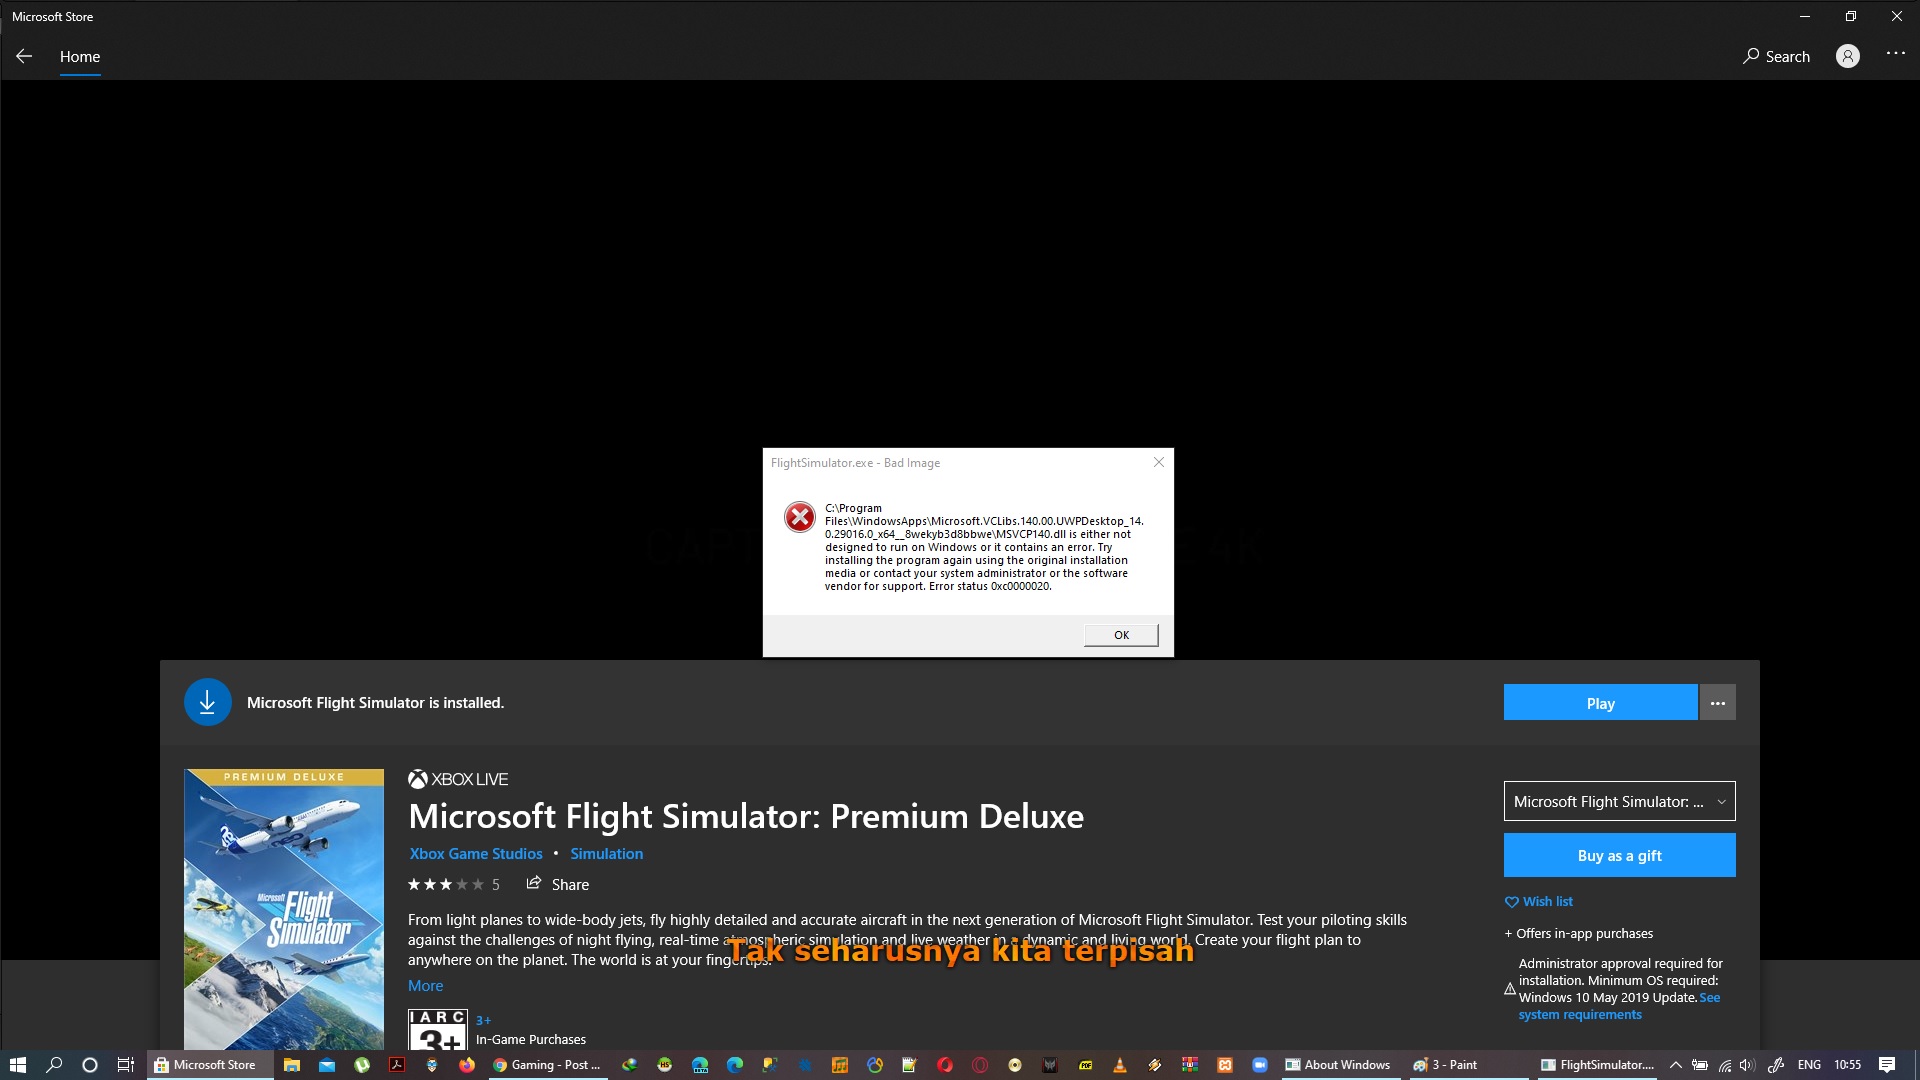This screenshot has height=1080, width=1920.
Task: Click the download status icon beside 'is installed'
Action: [208, 703]
